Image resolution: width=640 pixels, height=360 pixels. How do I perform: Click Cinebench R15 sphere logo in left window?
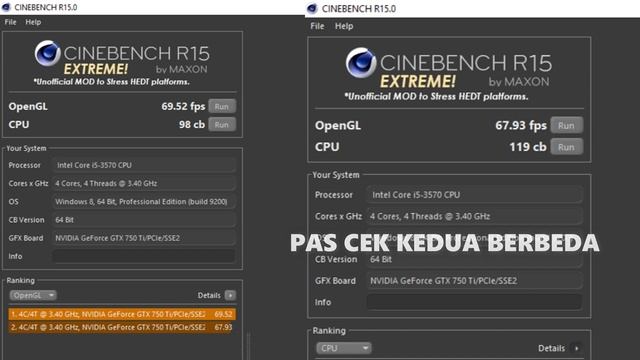47,53
